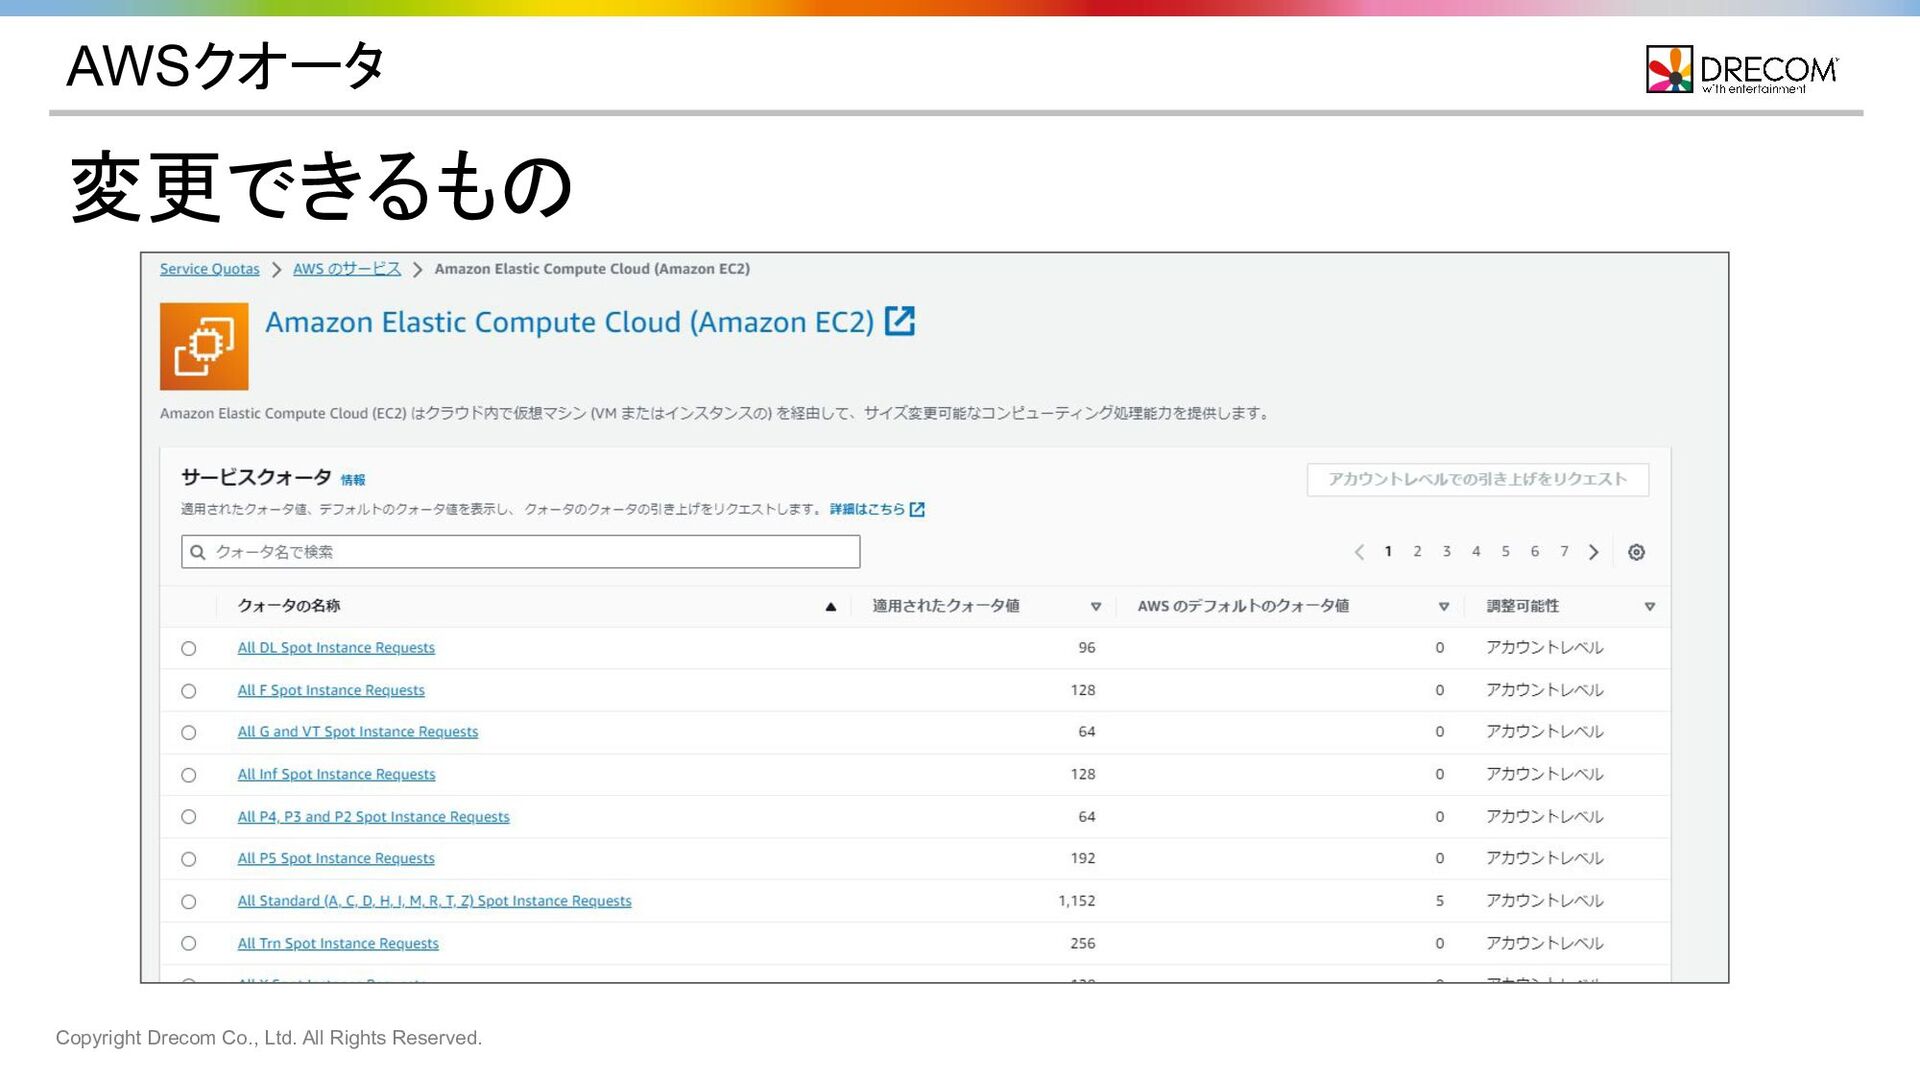Click the 調整可能性 column header
The width and height of the screenshot is (1920, 1080).
point(1522,606)
